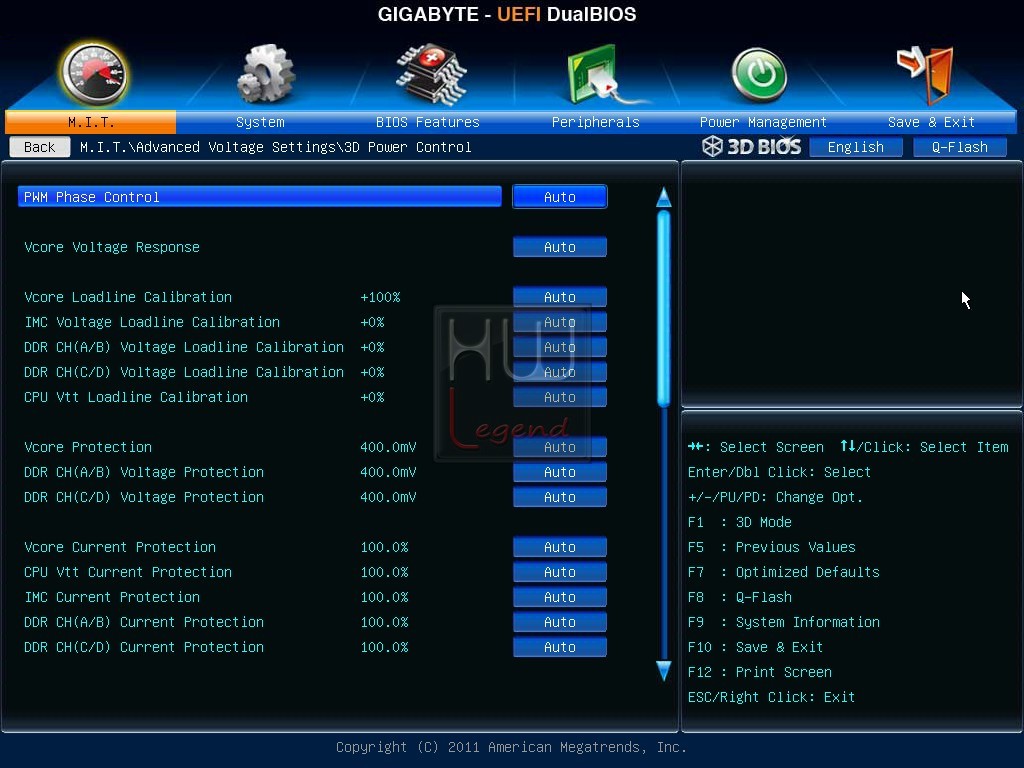This screenshot has width=1024, height=768.
Task: Go to the Peripherals tab
Action: [x=596, y=122]
